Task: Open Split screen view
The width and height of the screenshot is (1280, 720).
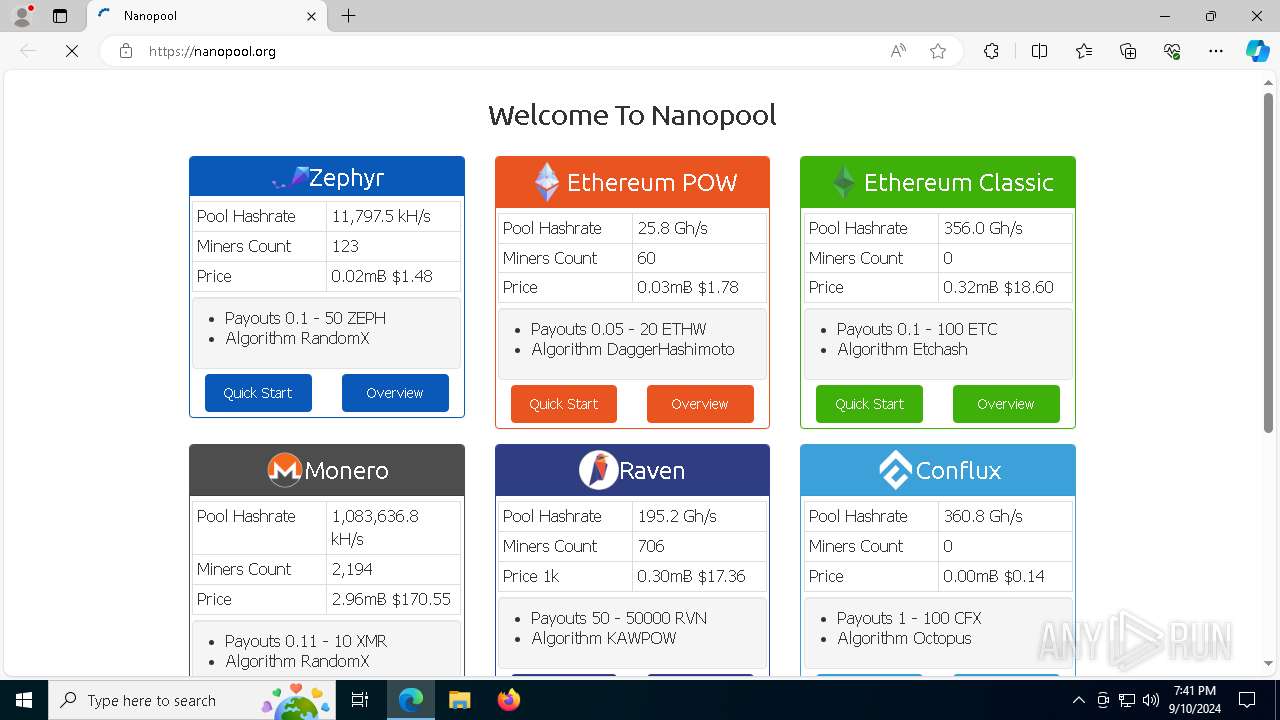Action: point(1039,51)
